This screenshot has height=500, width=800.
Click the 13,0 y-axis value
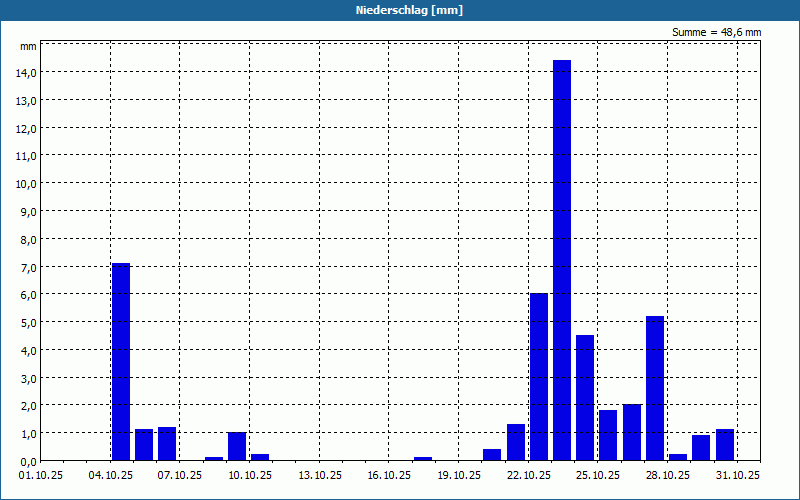[x=26, y=101]
